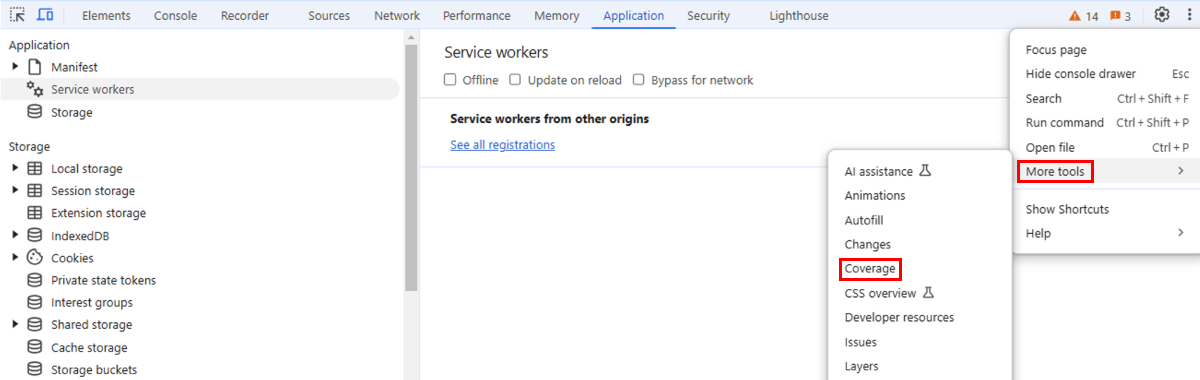Select the Service workers tree row label
Viewport: 1200px width, 380px height.
click(92, 89)
